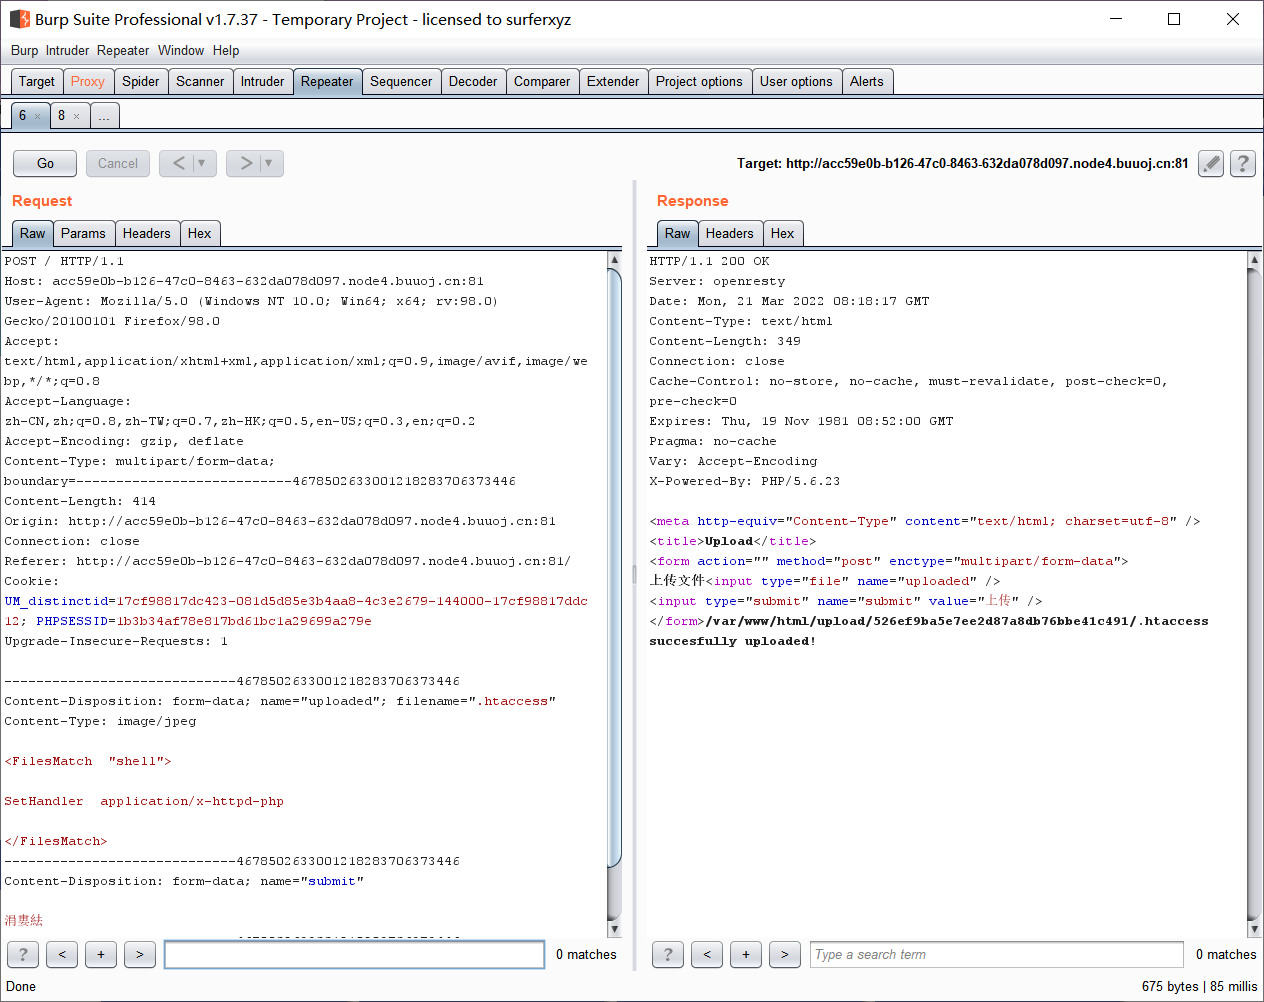Switch to the Extender tab
The image size is (1264, 1002).
pos(613,82)
